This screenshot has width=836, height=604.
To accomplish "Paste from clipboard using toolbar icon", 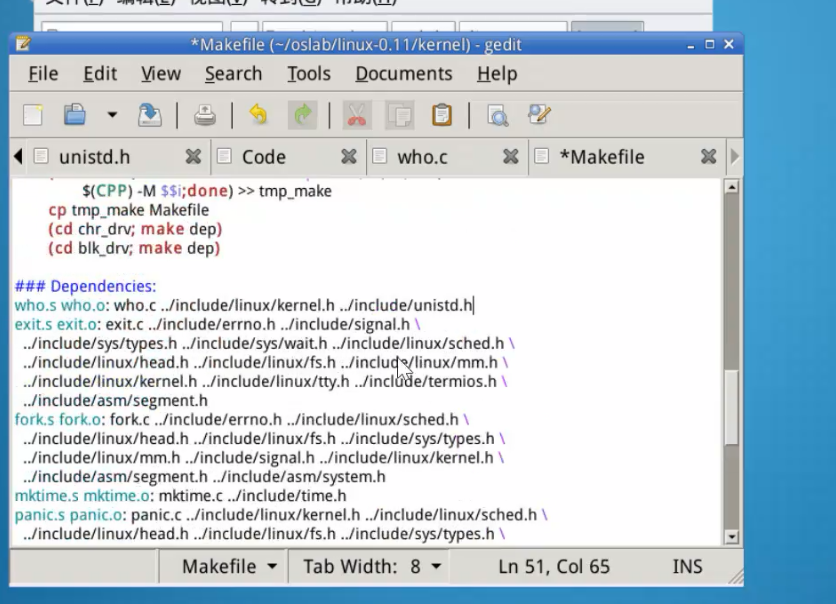I will [x=442, y=115].
